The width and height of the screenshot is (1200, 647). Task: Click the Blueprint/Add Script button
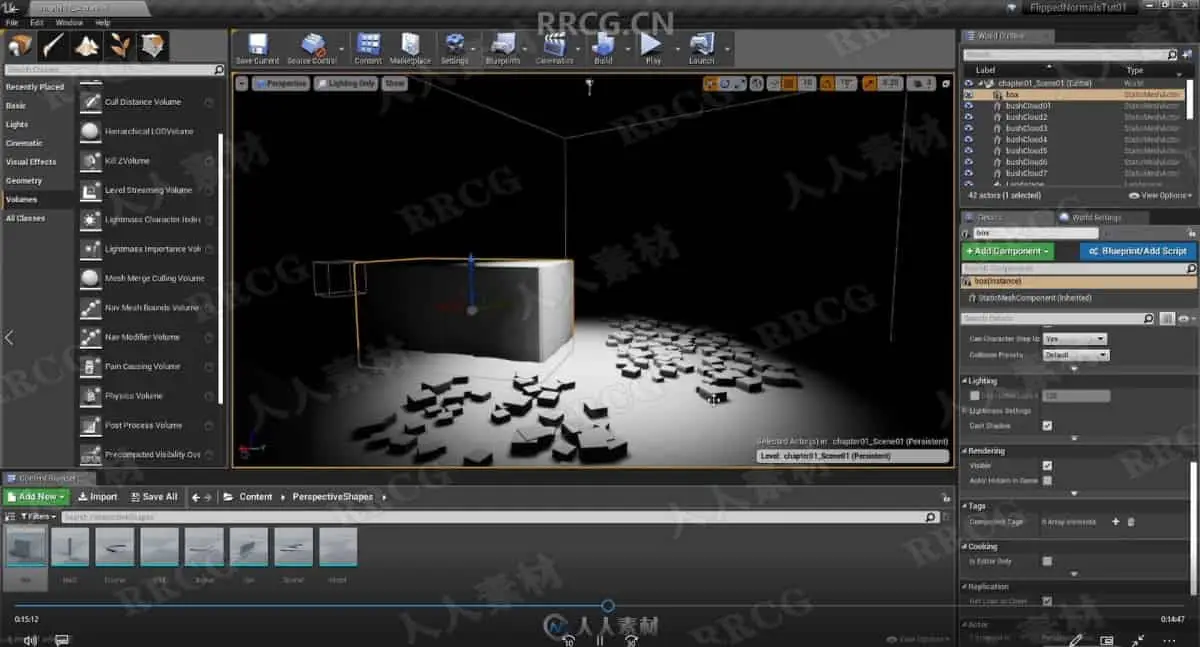pyautogui.click(x=1138, y=251)
